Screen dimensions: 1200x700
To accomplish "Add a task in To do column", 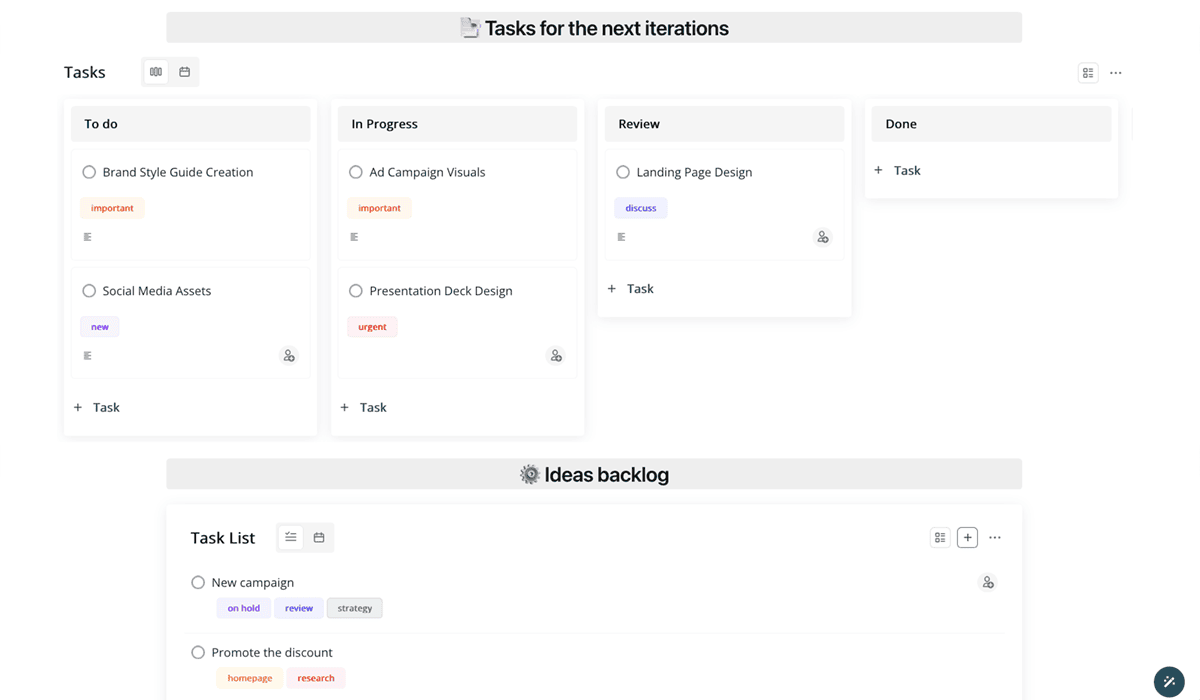I will pos(97,407).
